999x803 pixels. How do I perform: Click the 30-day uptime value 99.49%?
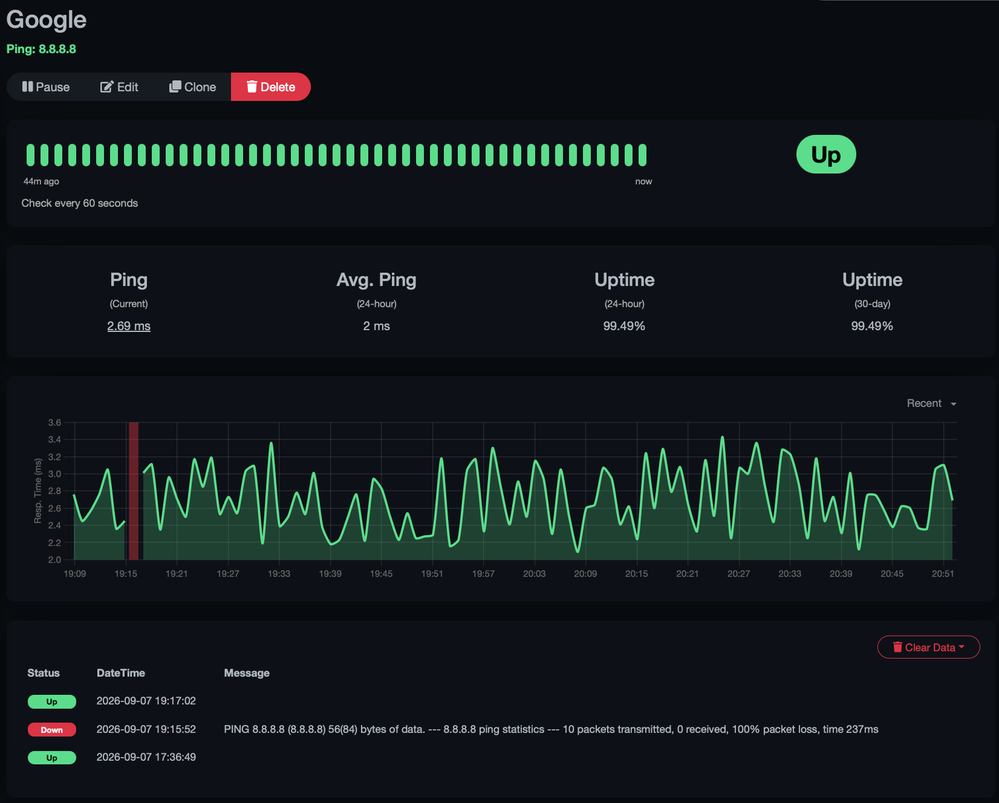872,326
